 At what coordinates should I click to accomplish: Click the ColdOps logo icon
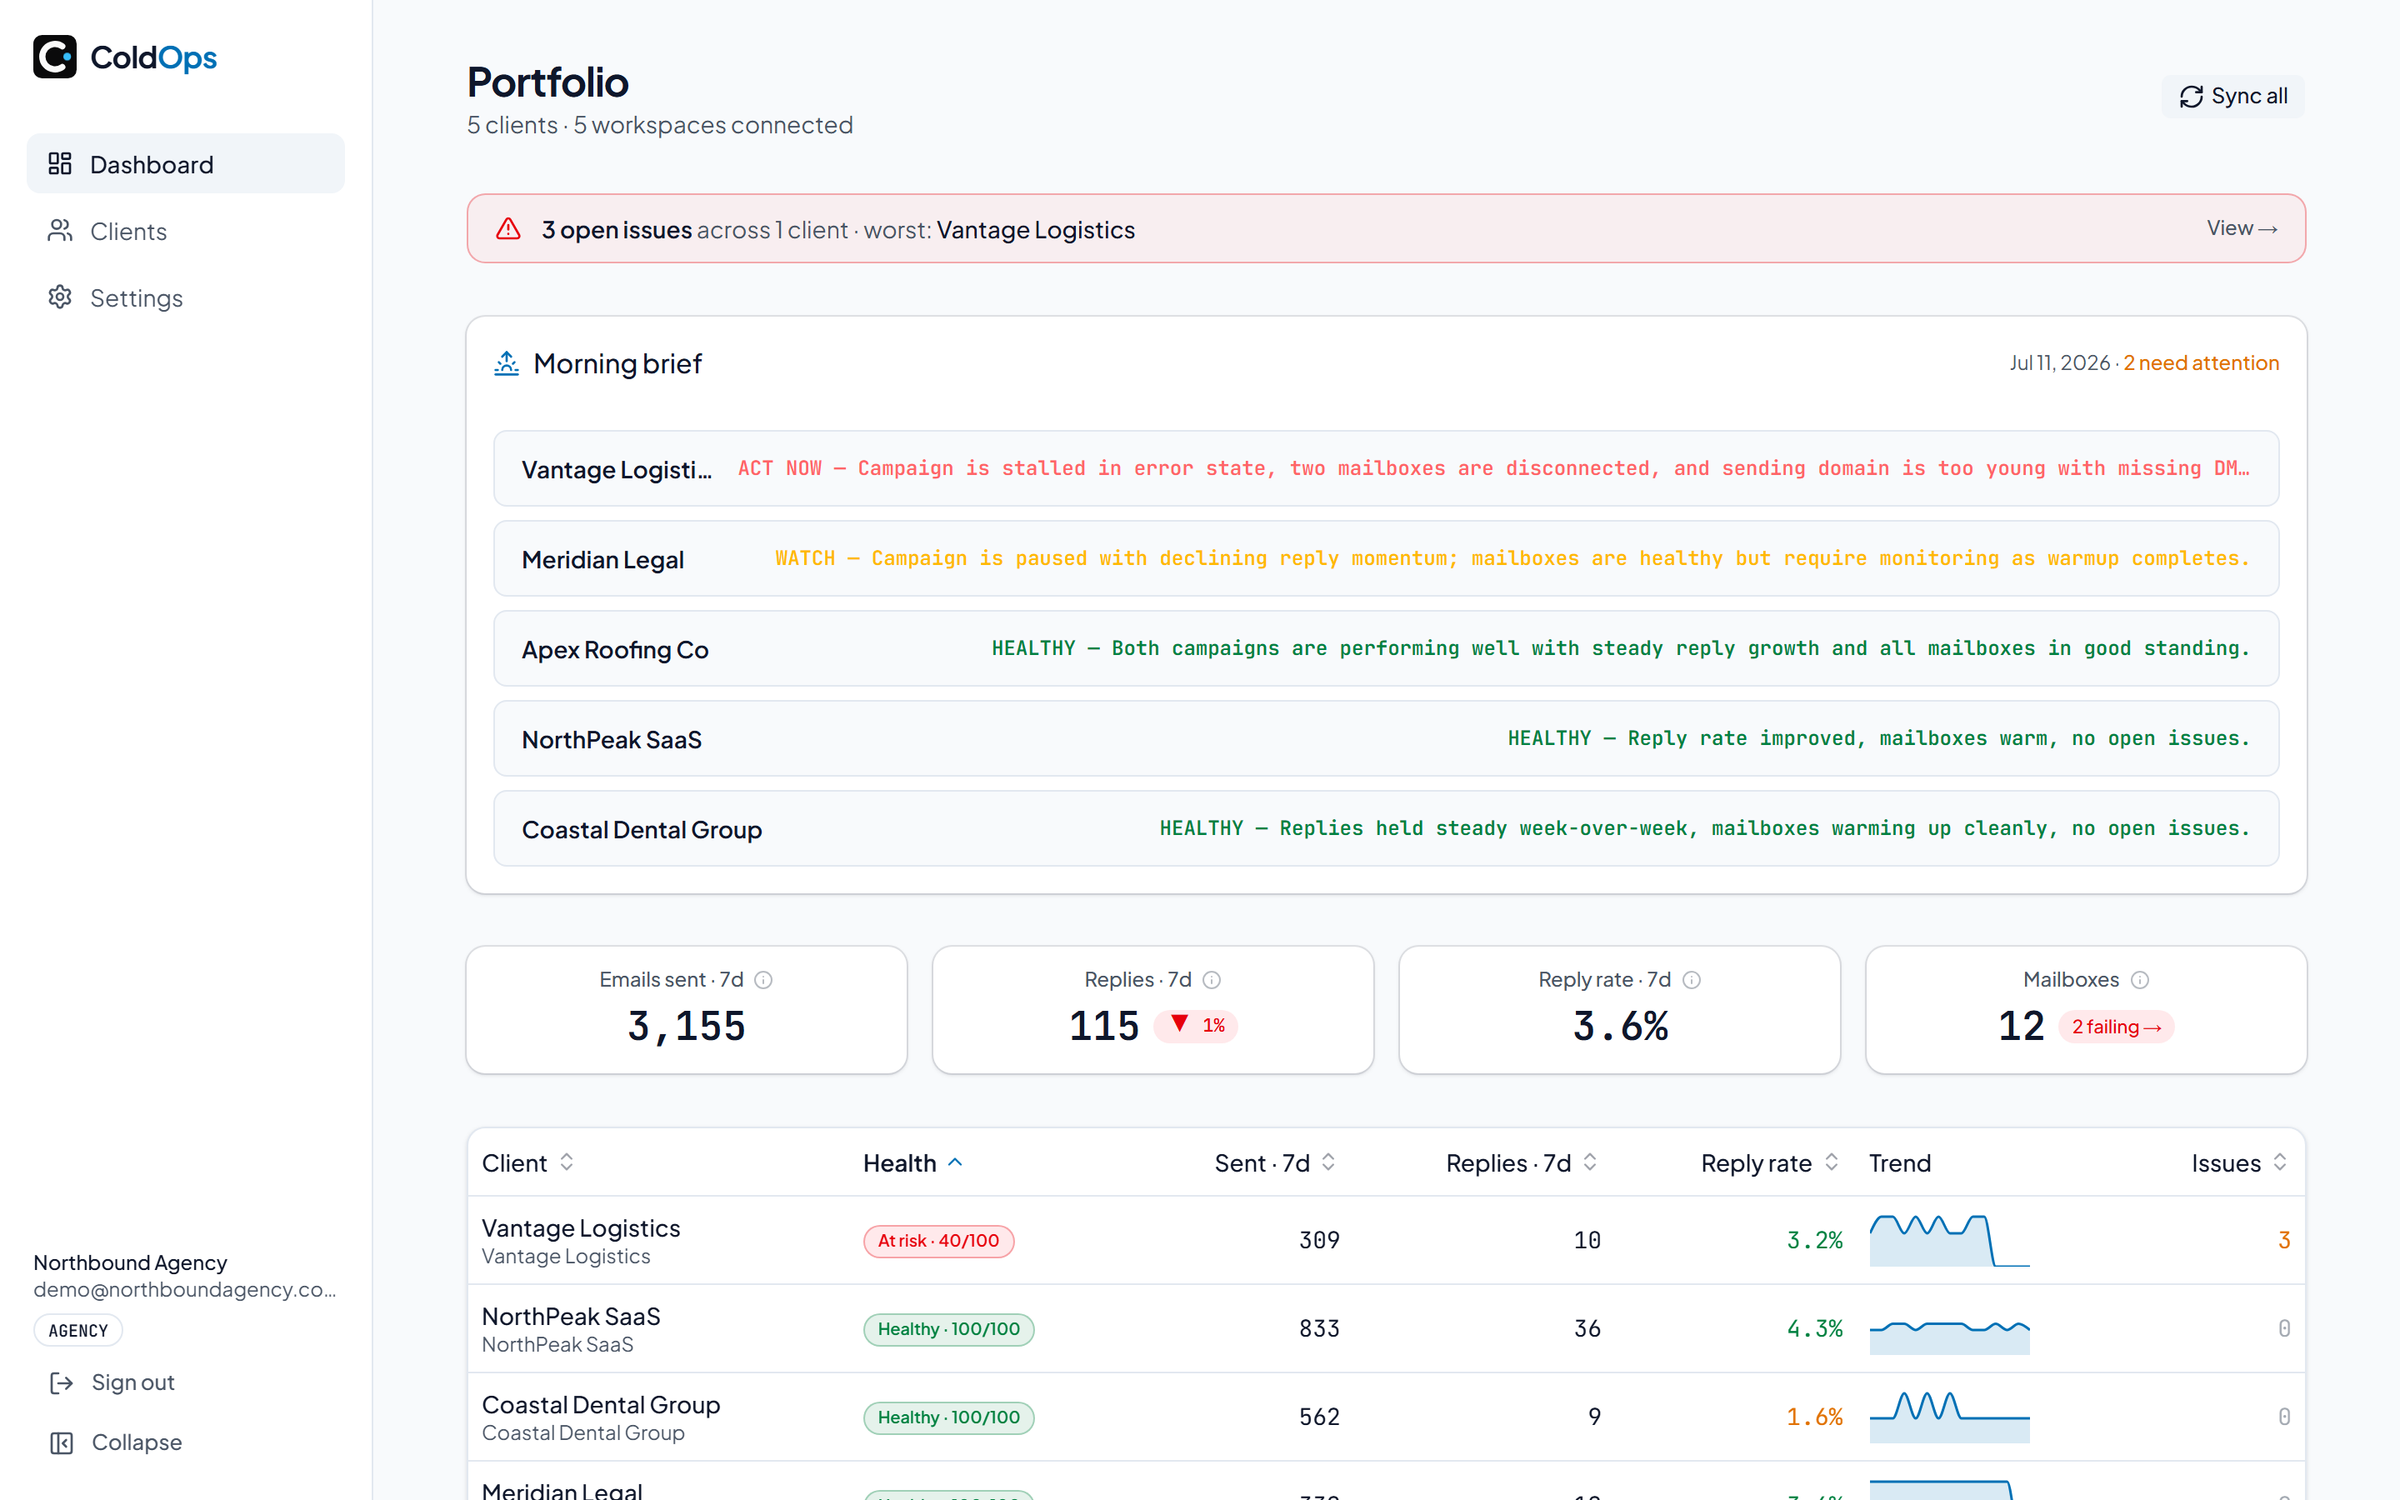[55, 57]
